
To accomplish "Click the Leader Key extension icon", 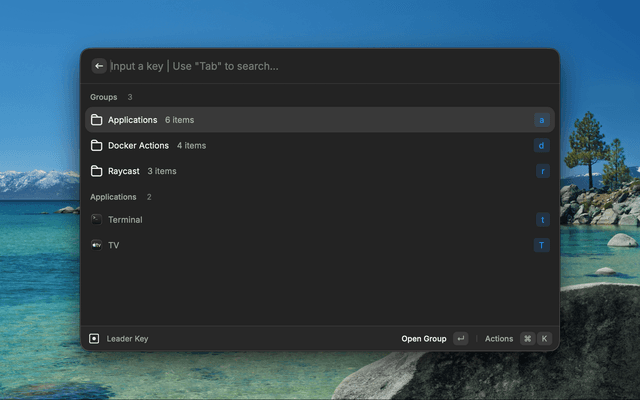I will click(x=94, y=339).
